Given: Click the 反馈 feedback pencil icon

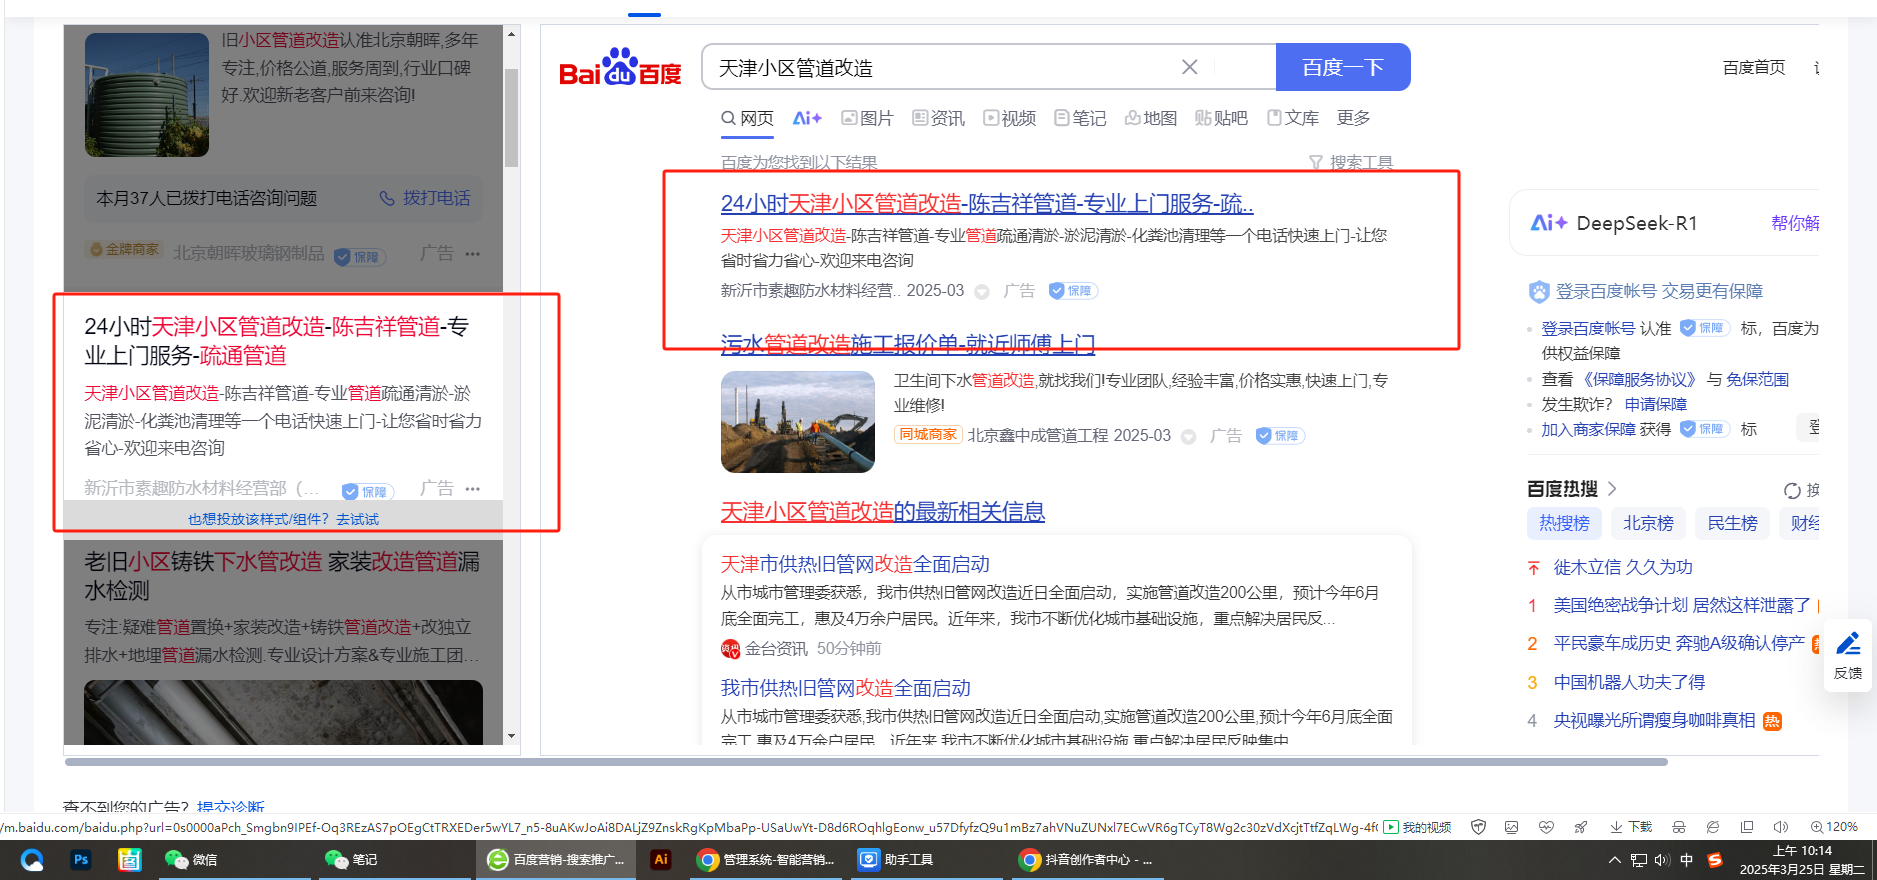Looking at the screenshot, I should 1848,644.
